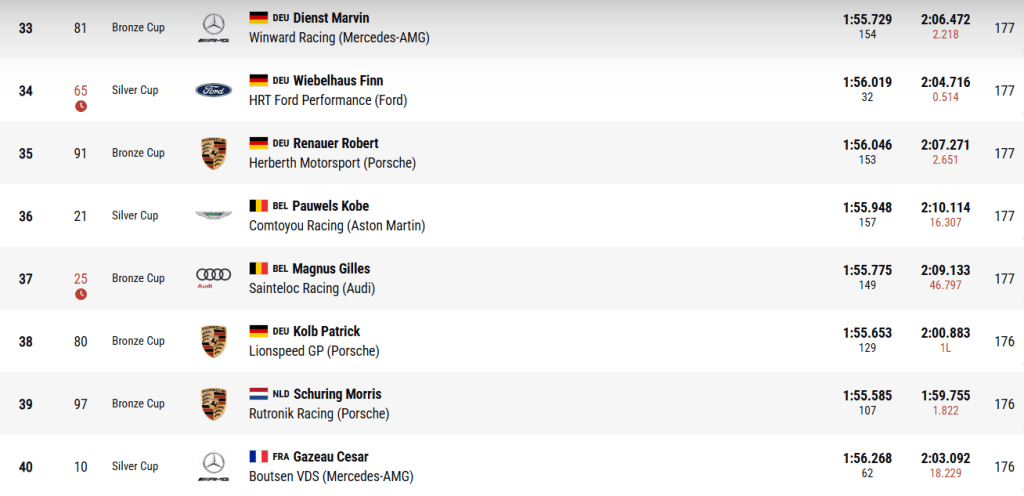
Task: Click the Porsche crest beside Schuring Morris
Action: [213, 404]
